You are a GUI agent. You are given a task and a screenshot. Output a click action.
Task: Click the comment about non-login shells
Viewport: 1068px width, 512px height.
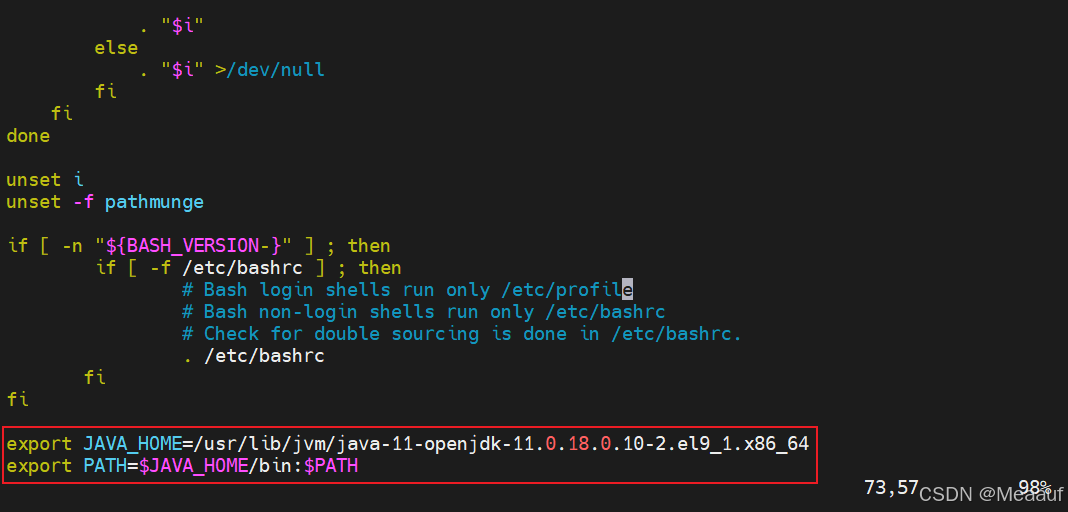[424, 312]
